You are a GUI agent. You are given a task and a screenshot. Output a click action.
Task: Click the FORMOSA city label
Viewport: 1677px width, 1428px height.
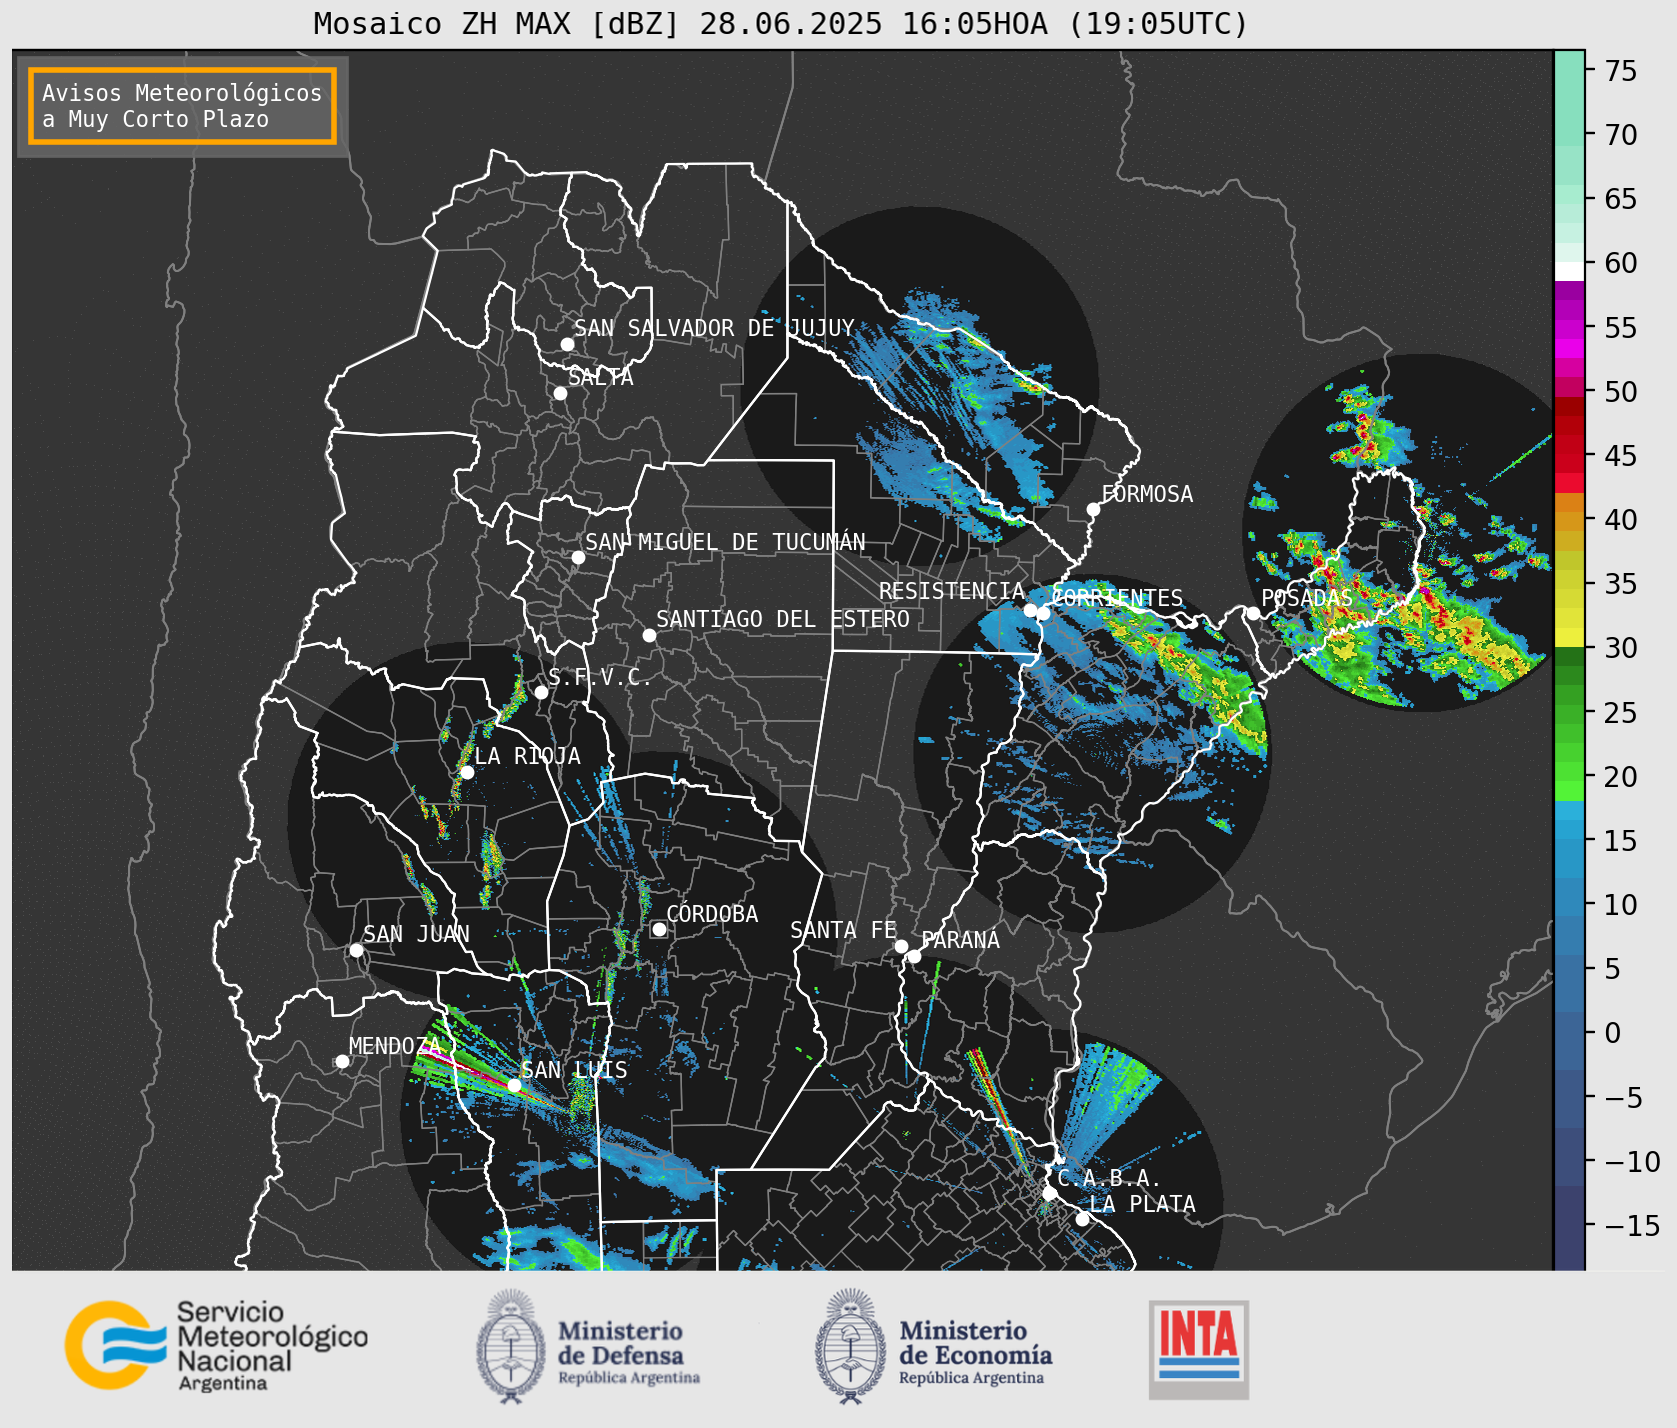point(1147,494)
